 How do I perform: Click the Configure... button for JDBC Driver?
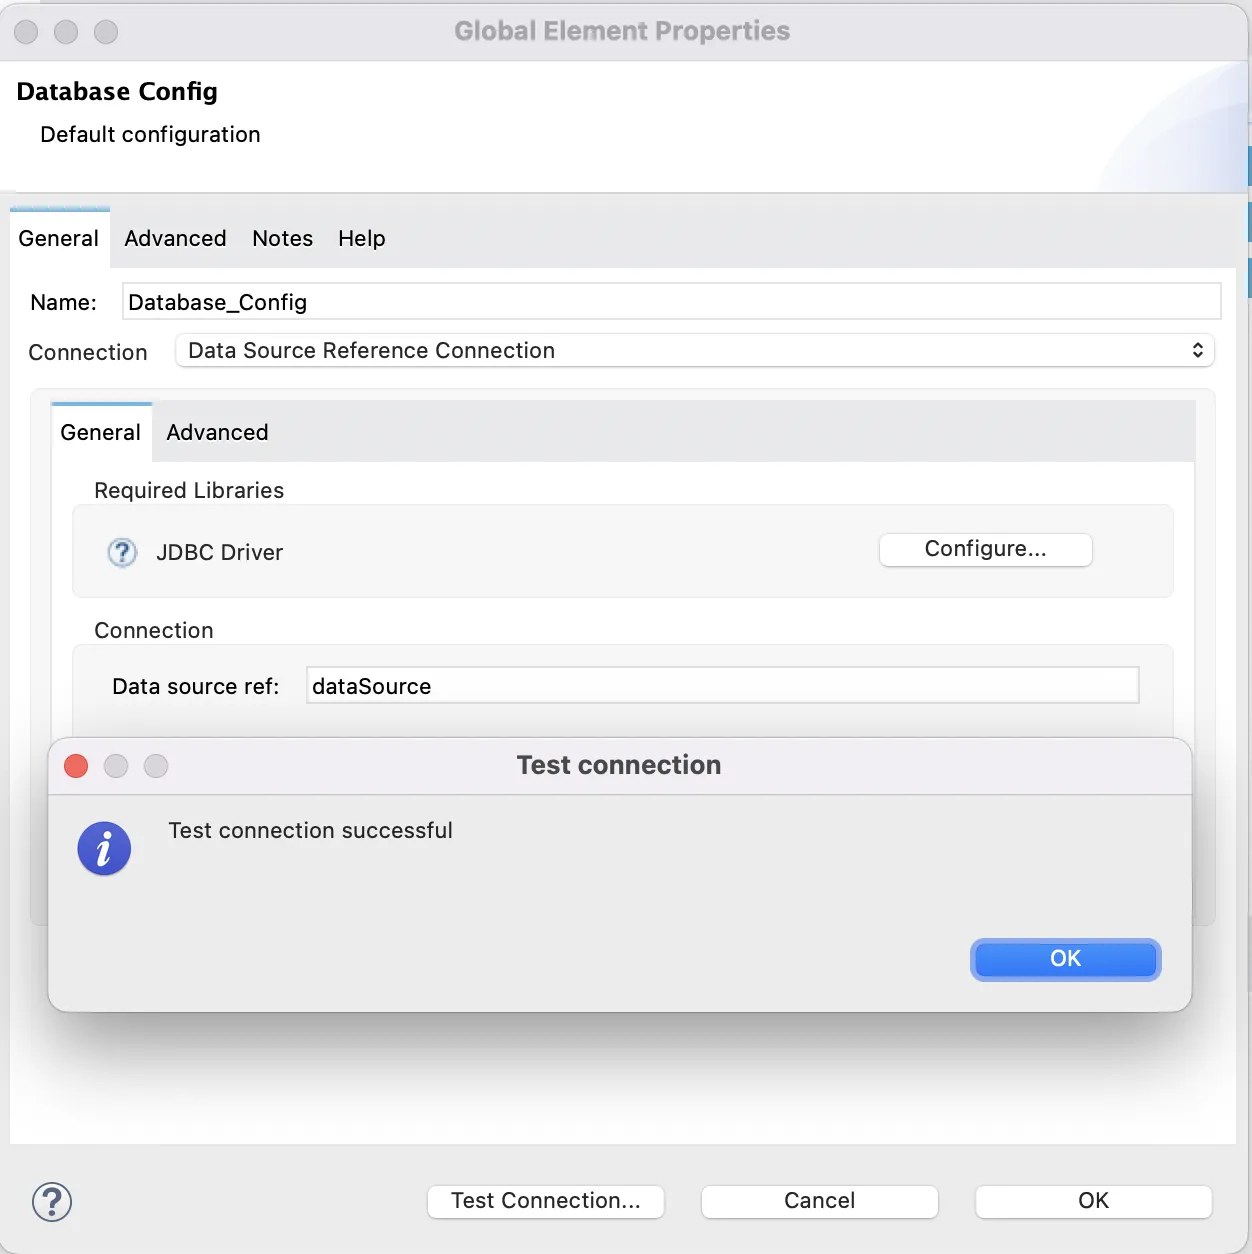(986, 549)
